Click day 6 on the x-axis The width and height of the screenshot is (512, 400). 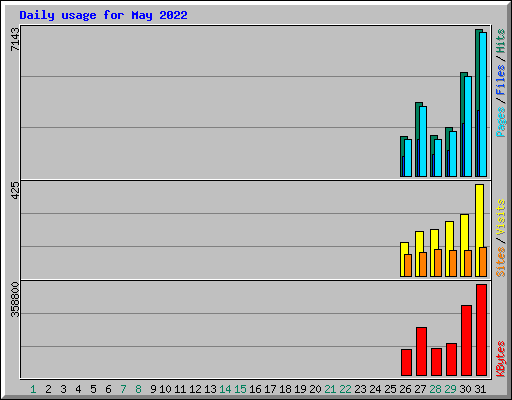(x=108, y=389)
